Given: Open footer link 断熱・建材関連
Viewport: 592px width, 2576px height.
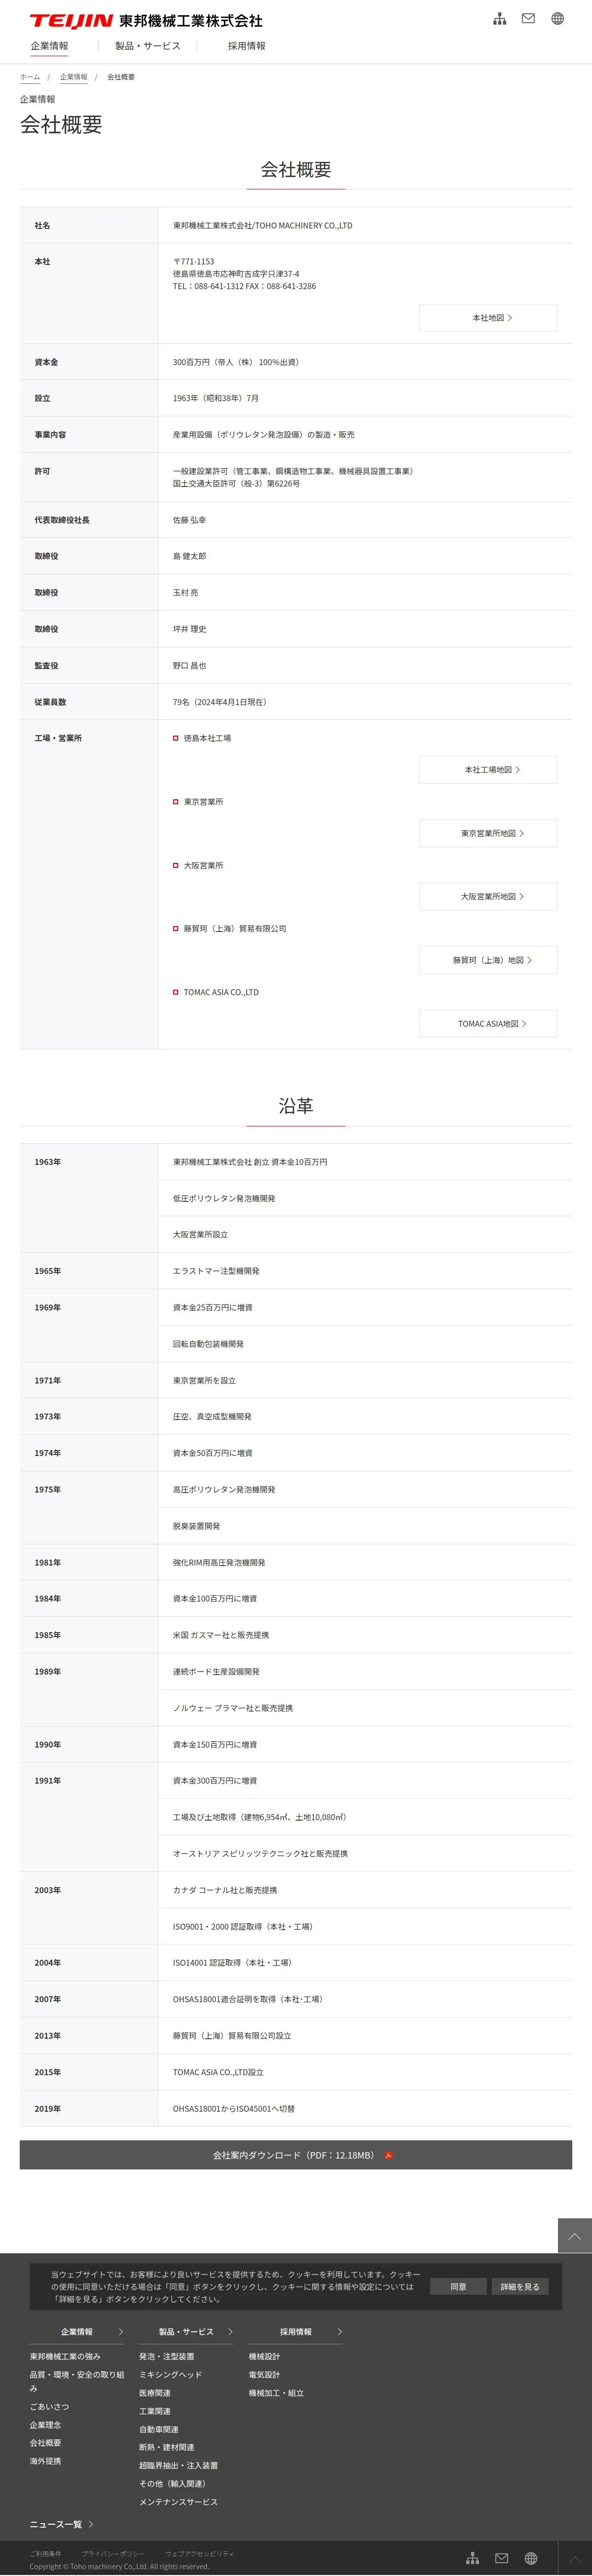Looking at the screenshot, I should click(x=167, y=2448).
